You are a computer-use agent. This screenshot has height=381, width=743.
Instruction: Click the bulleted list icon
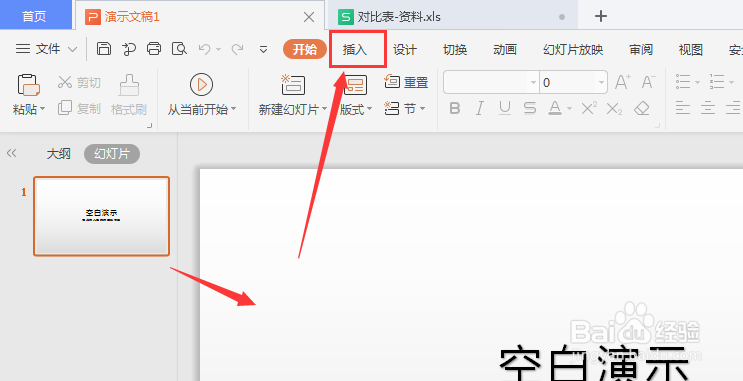click(x=683, y=82)
